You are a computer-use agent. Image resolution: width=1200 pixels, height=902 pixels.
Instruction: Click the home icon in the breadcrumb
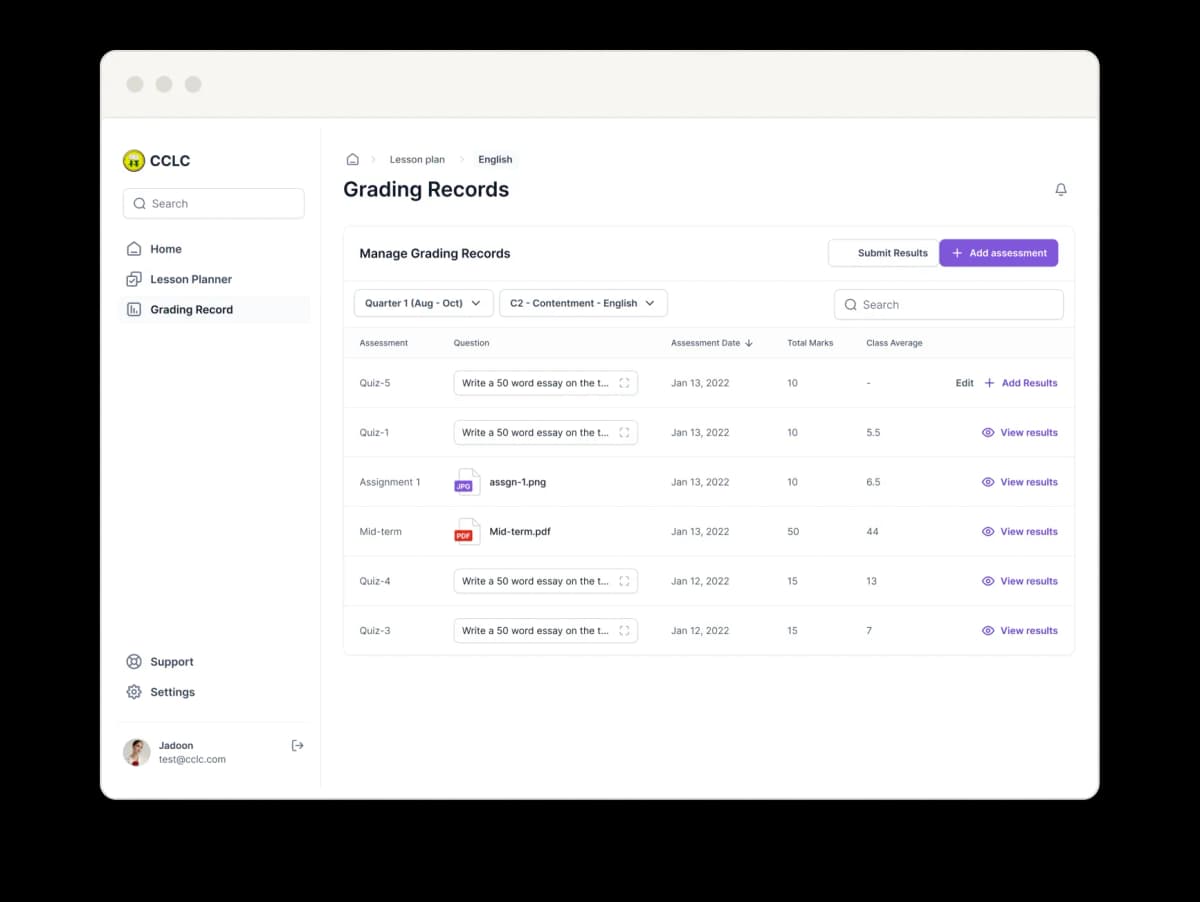pos(352,159)
